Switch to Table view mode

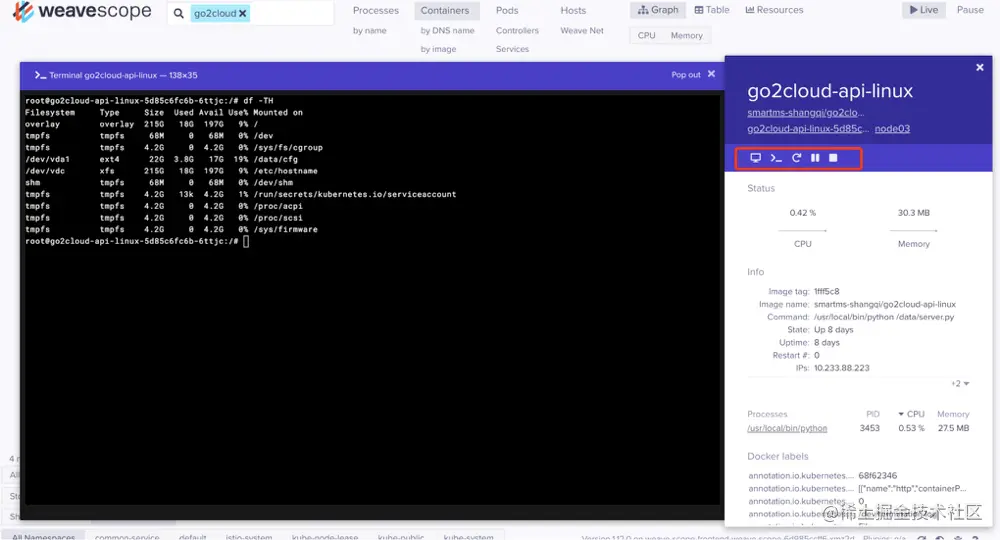tap(712, 10)
